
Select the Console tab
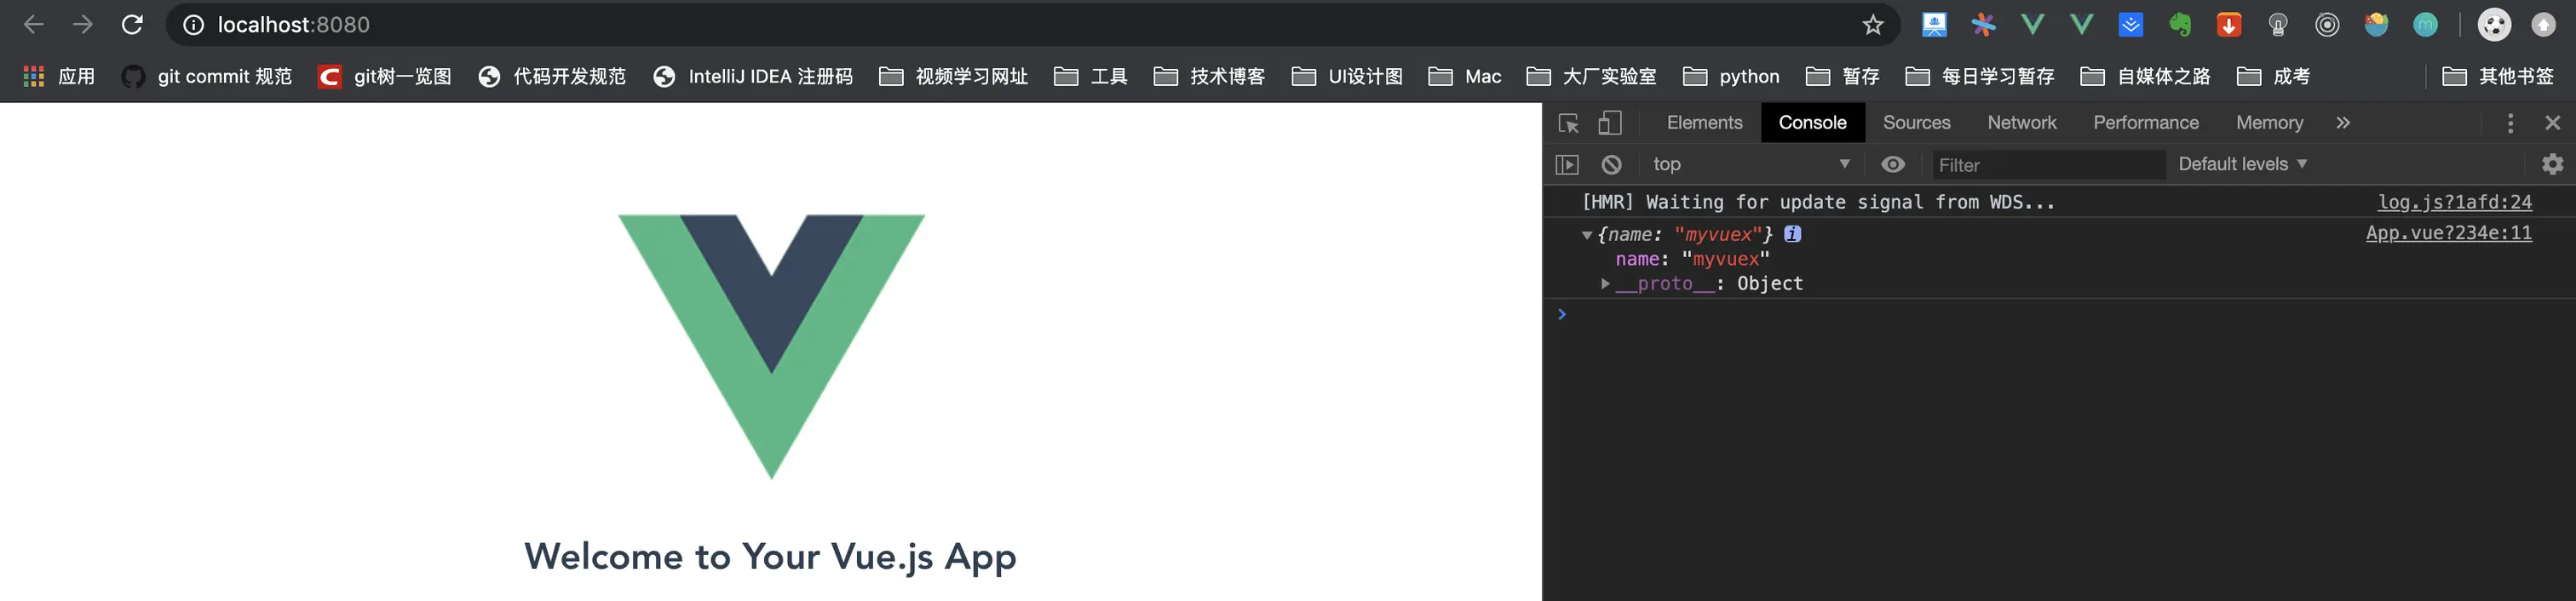[x=1812, y=123]
